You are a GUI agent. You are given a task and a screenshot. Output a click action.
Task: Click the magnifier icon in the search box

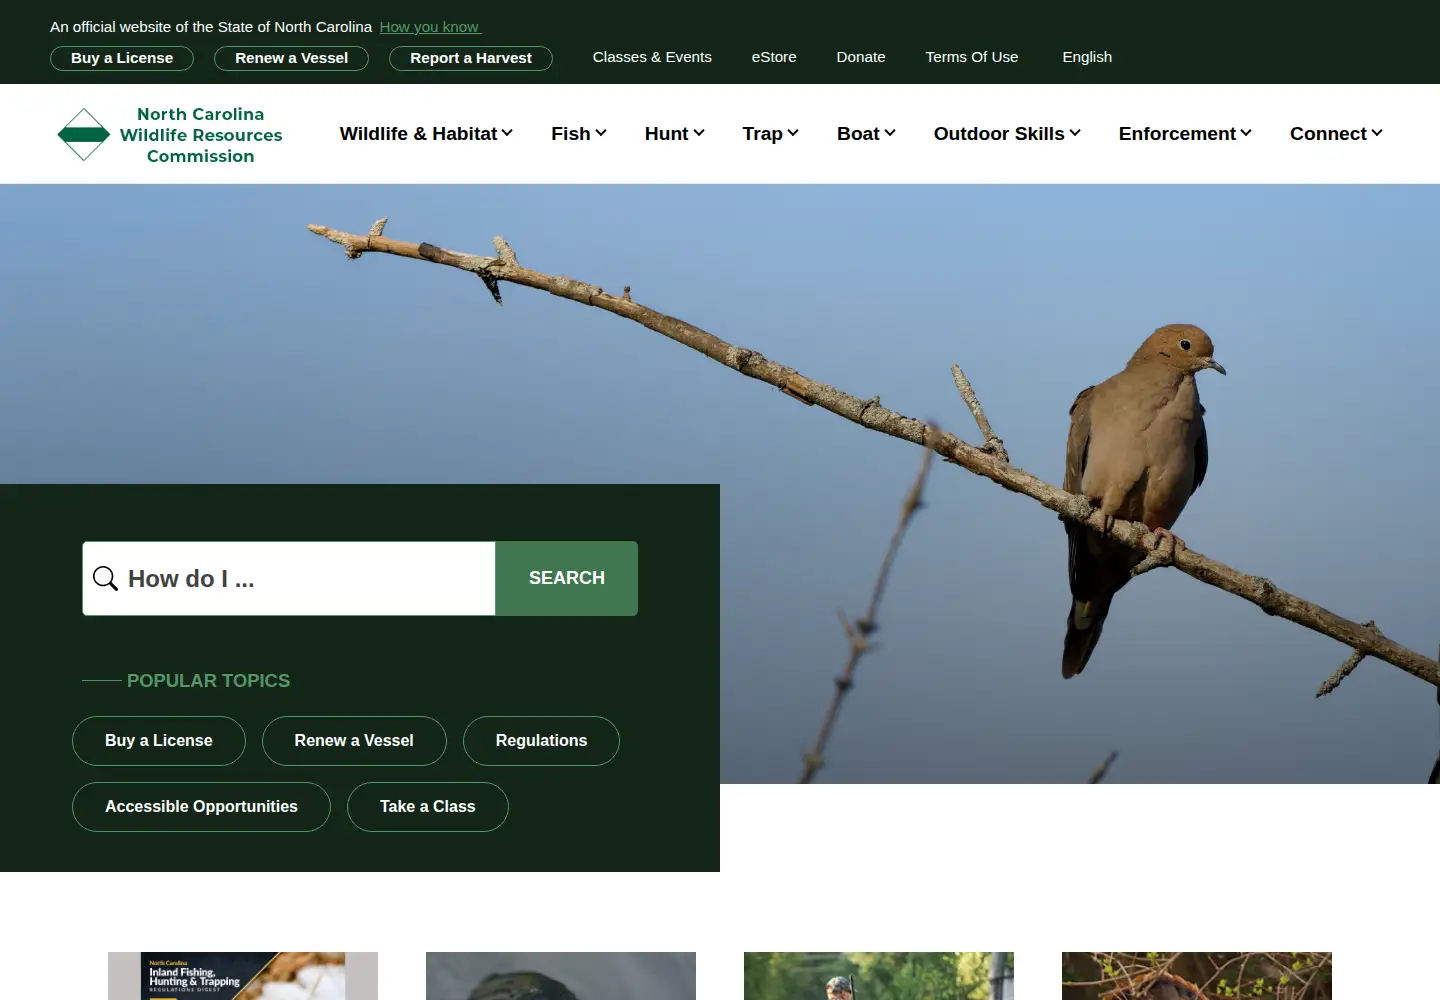pyautogui.click(x=105, y=578)
